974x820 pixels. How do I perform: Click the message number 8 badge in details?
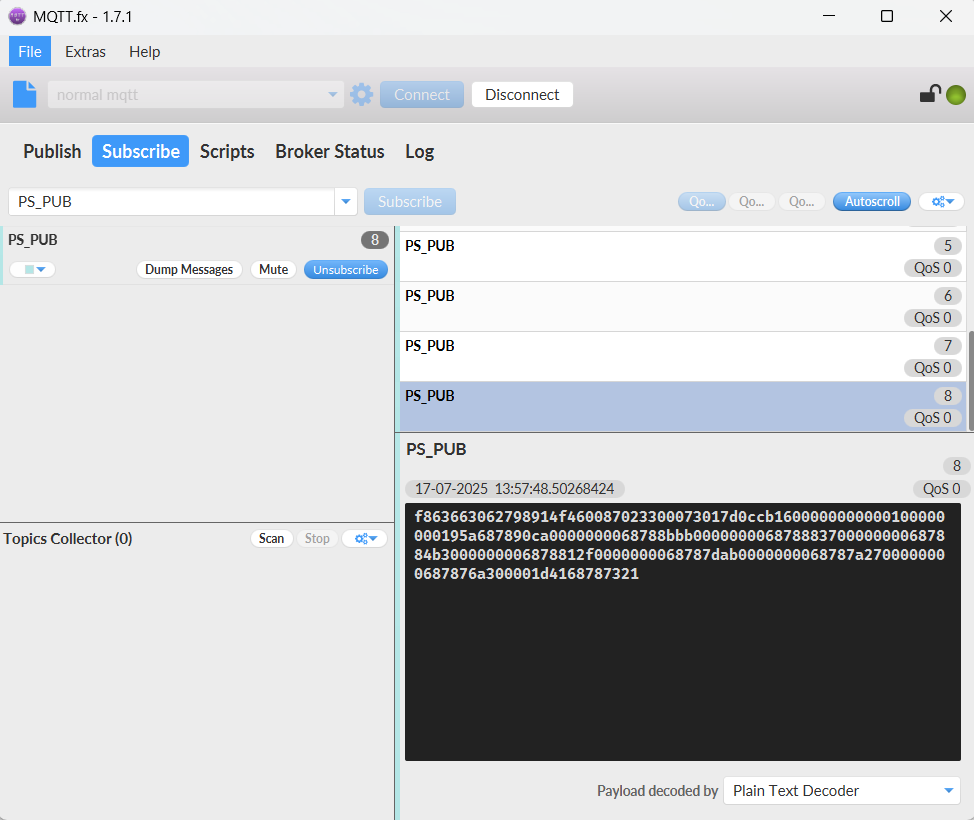point(957,466)
